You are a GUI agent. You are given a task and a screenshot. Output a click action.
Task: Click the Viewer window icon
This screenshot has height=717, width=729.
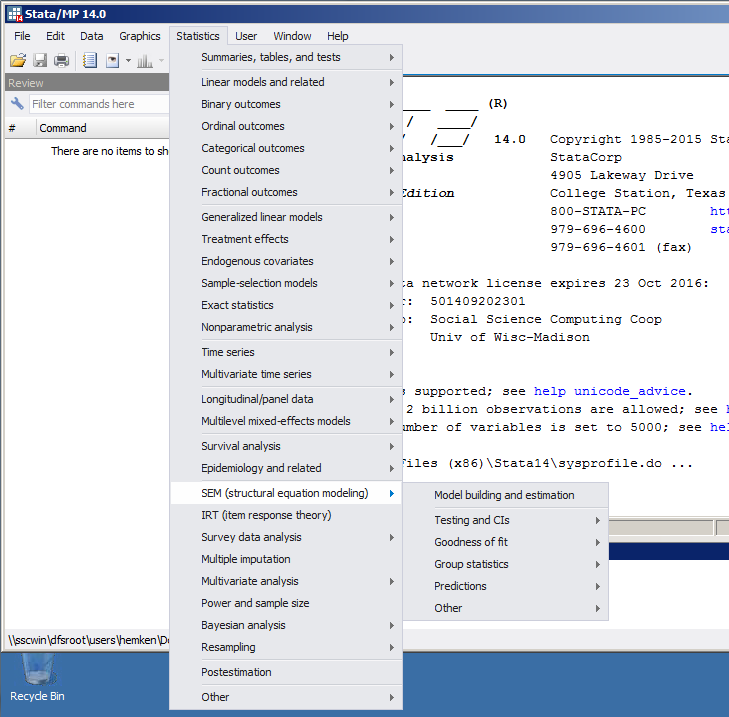tap(113, 61)
